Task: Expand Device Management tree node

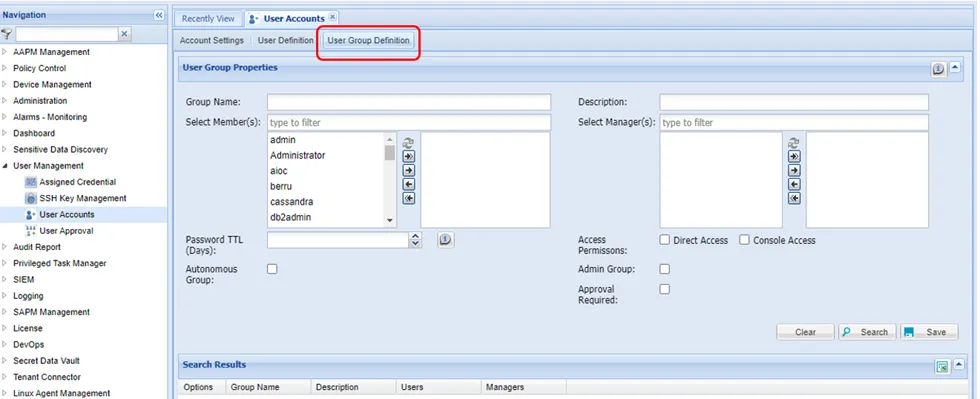Action: pos(5,84)
